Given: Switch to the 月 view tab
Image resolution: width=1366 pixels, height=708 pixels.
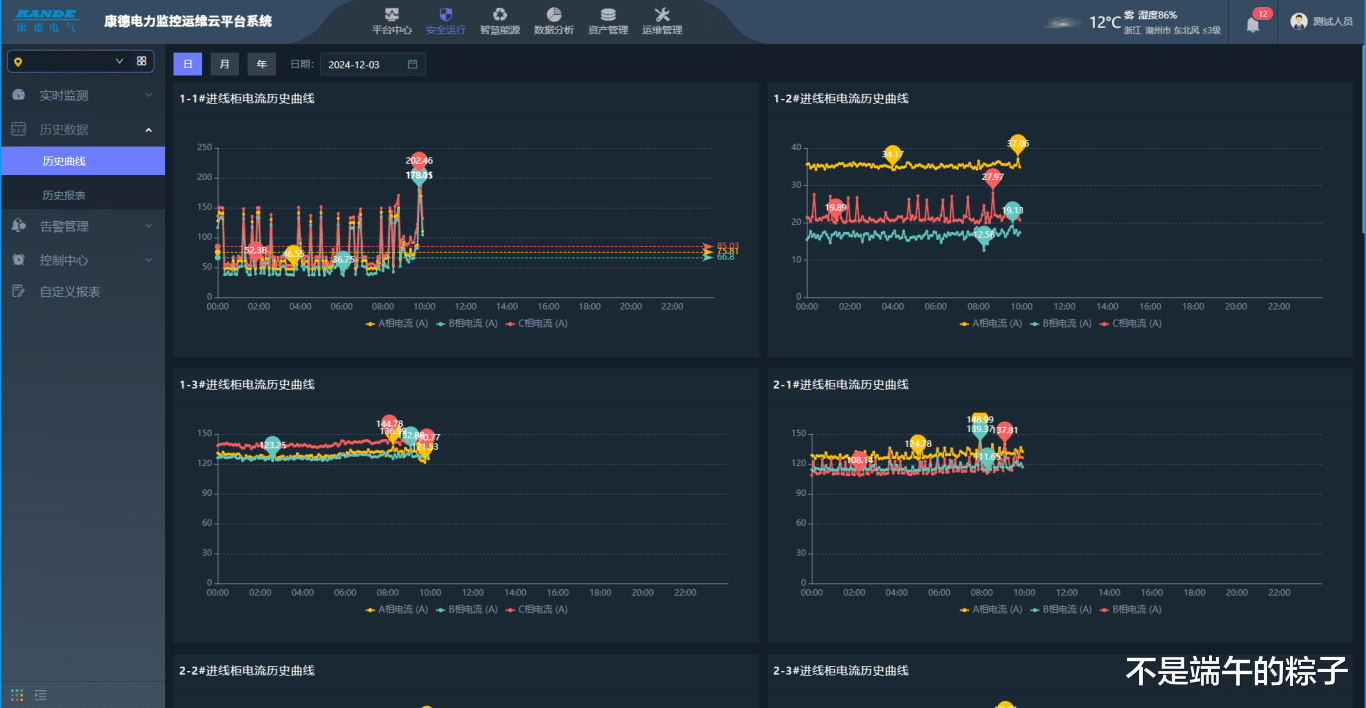Looking at the screenshot, I should [224, 64].
